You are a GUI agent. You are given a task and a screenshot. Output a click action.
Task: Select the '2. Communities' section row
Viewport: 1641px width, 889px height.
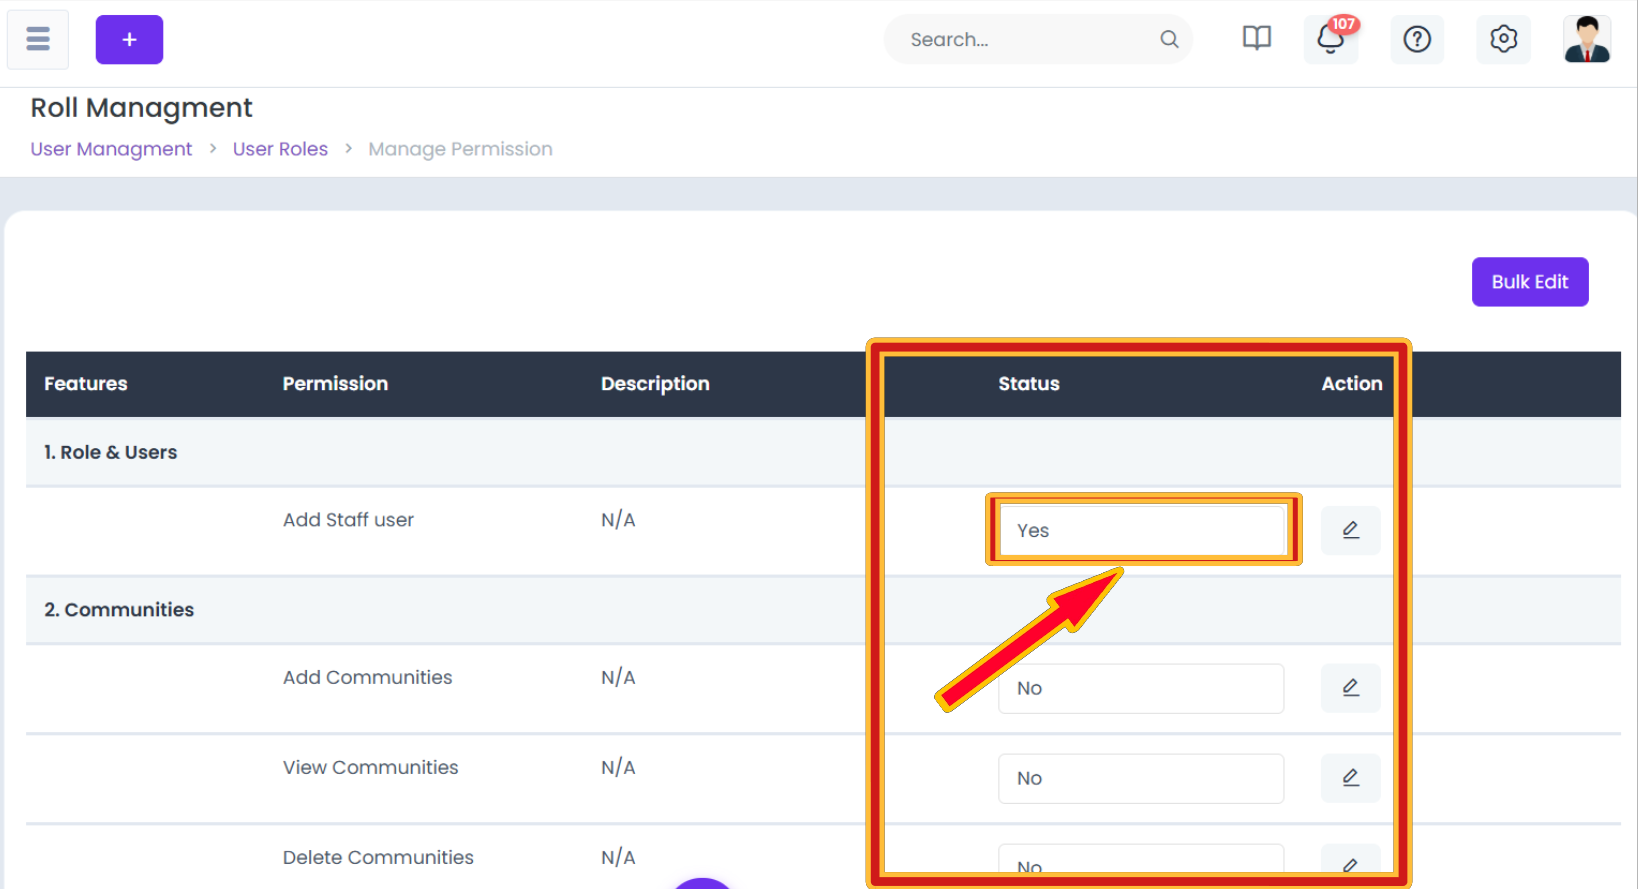point(823,610)
